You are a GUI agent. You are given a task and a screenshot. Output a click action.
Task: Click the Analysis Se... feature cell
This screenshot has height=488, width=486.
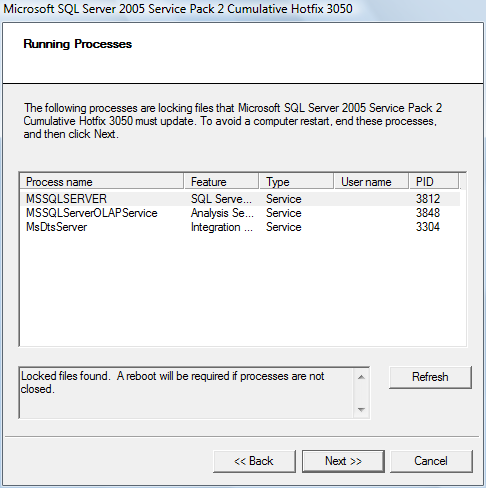[x=222, y=213]
